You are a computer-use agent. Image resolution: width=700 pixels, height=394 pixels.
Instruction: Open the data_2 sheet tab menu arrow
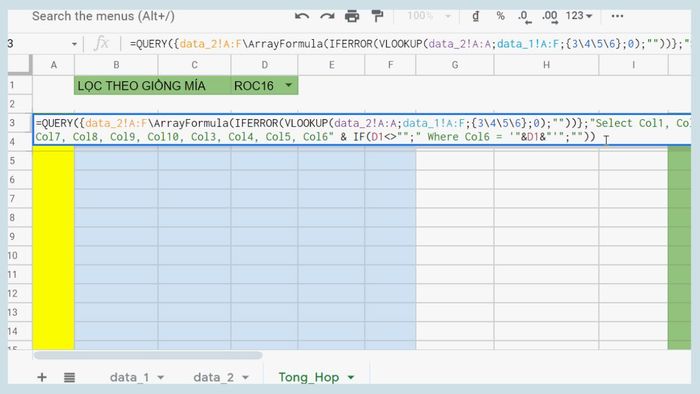point(245,377)
